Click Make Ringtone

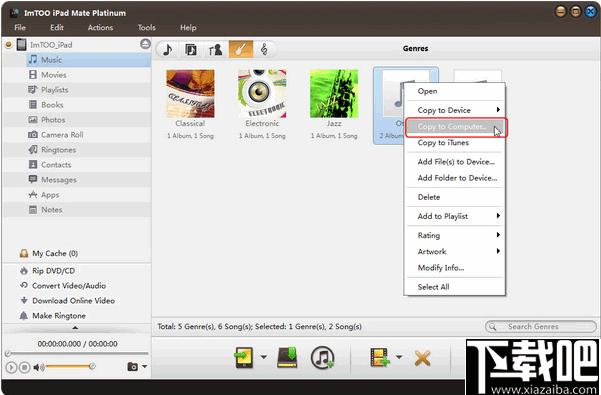(x=53, y=316)
